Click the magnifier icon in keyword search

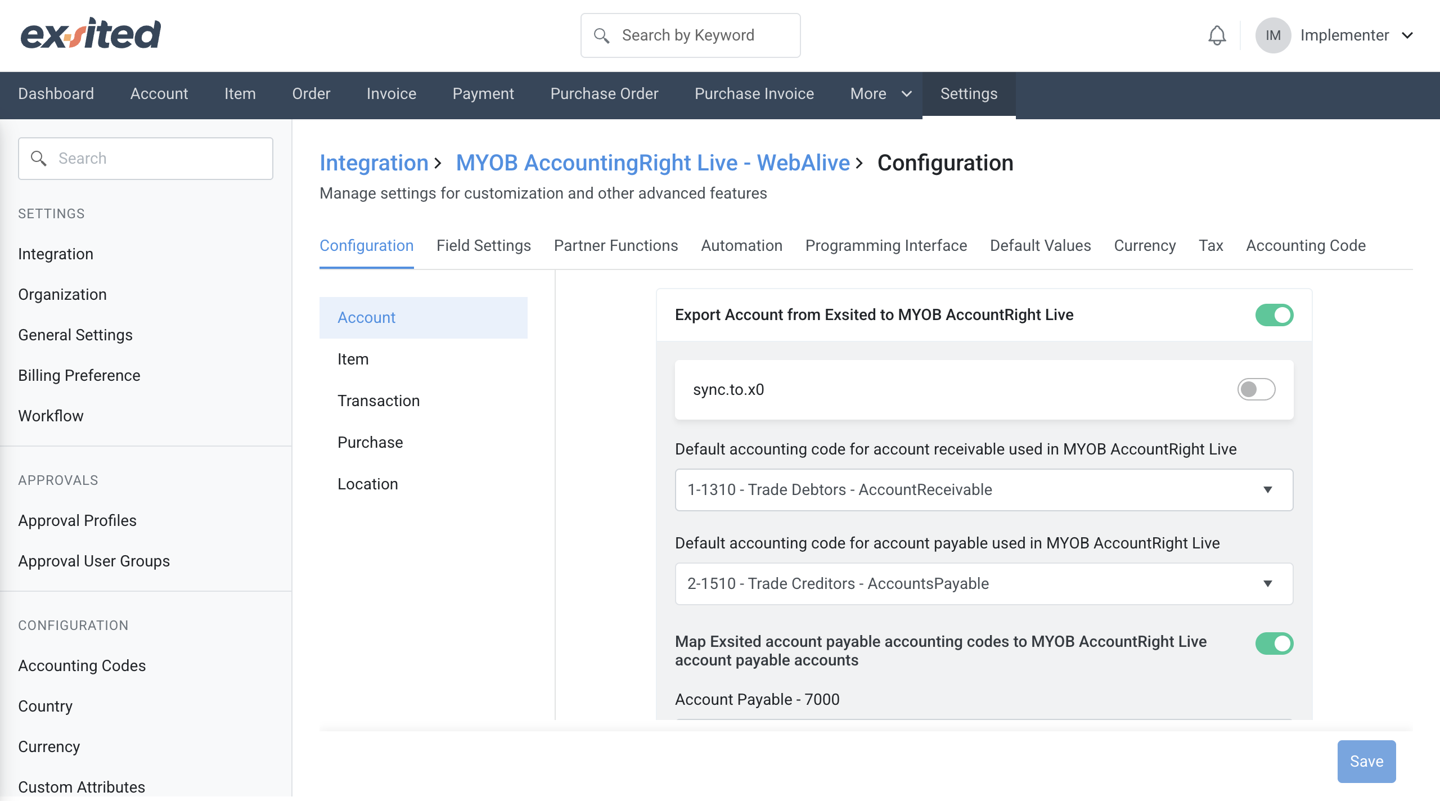coord(601,35)
